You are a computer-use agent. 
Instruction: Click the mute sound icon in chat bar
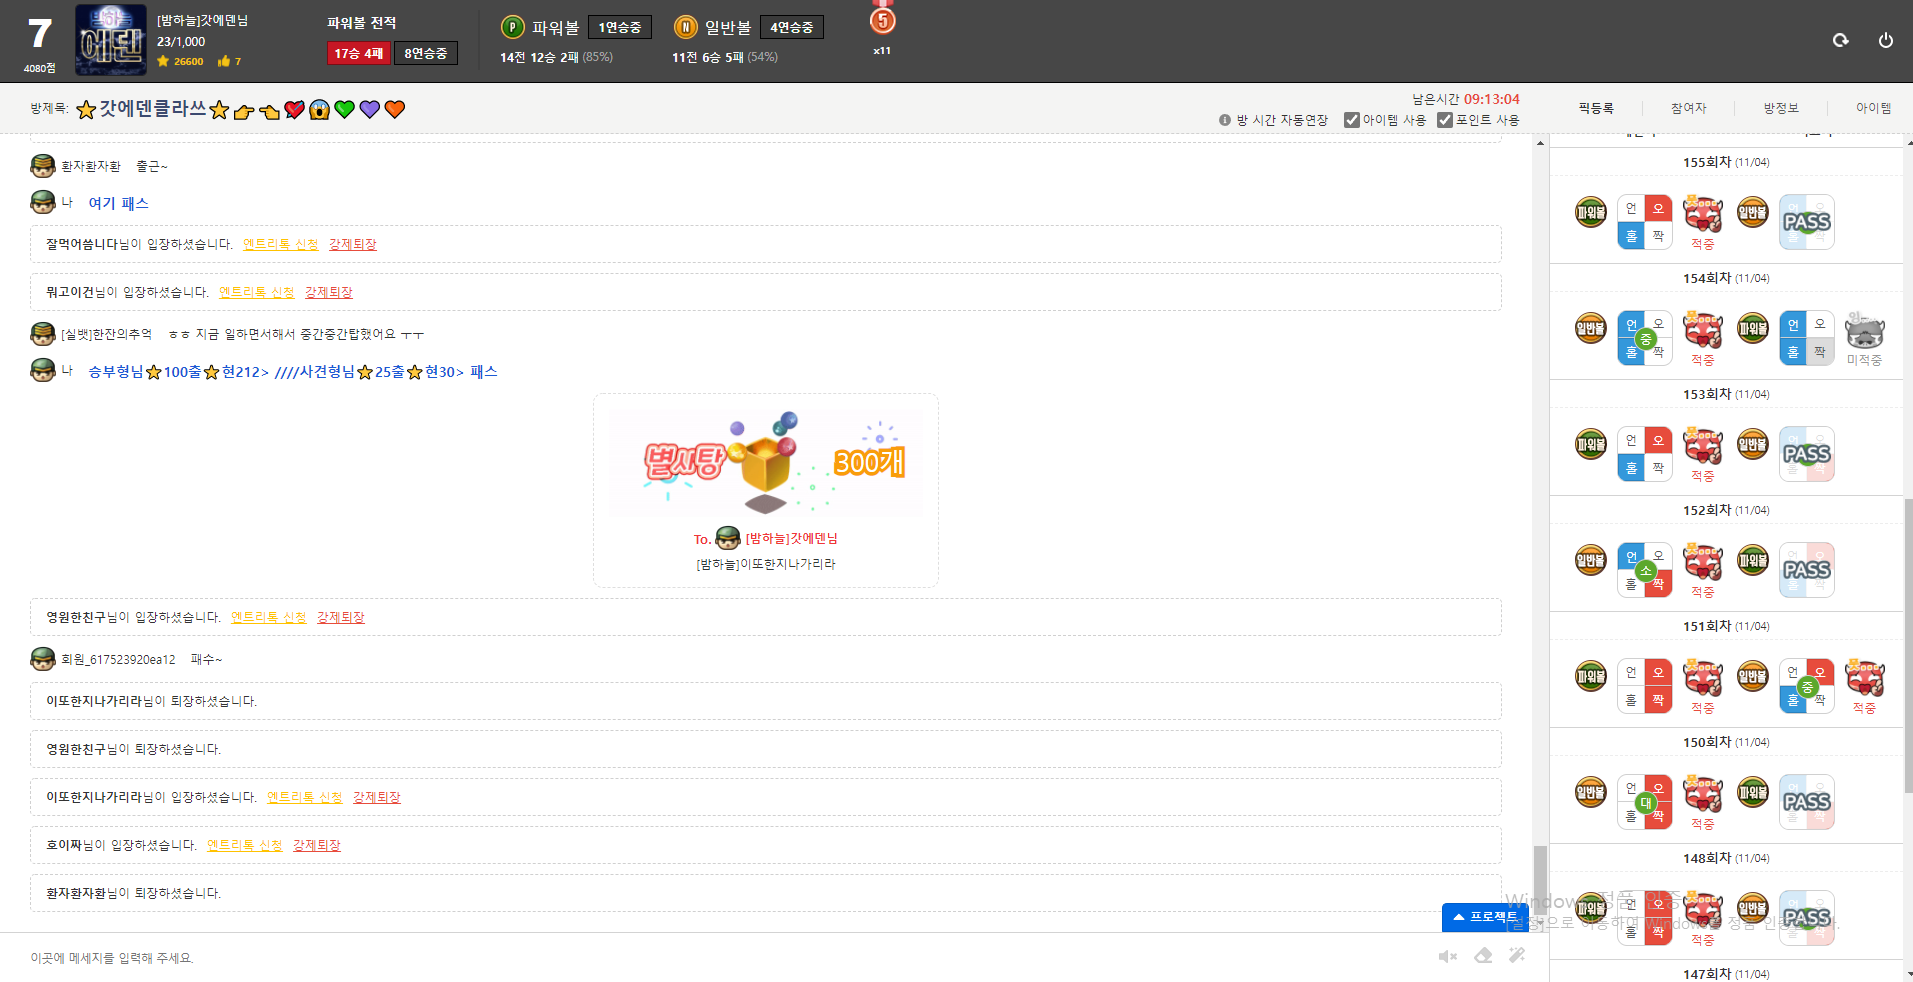tap(1448, 957)
